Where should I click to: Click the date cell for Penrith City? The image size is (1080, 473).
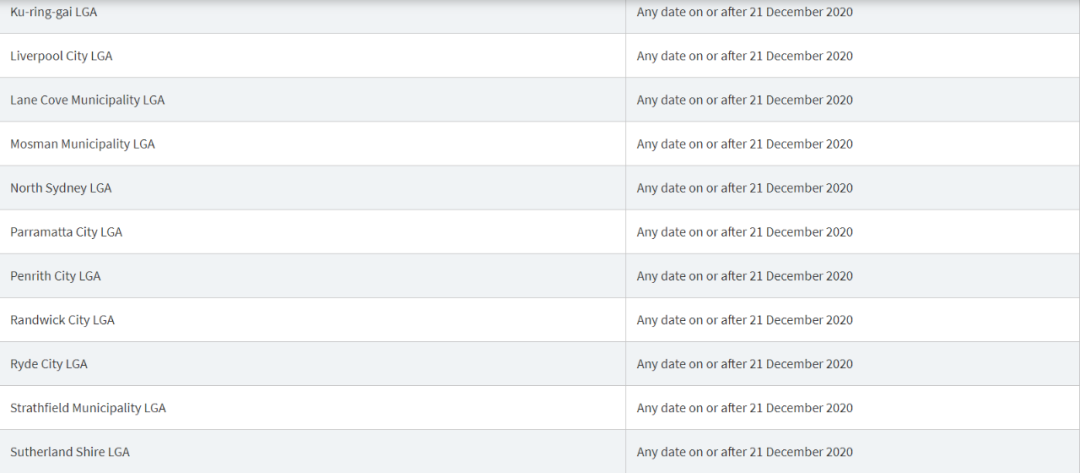[853, 276]
